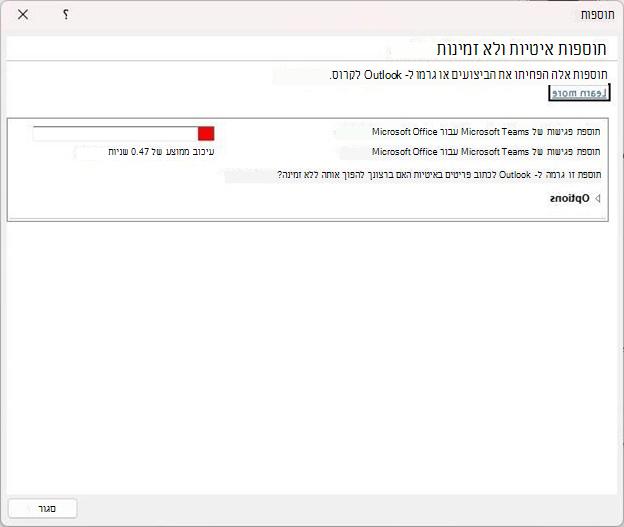The image size is (624, 527).
Task: Click the תוספות title bar label
Action: click(x=597, y=15)
